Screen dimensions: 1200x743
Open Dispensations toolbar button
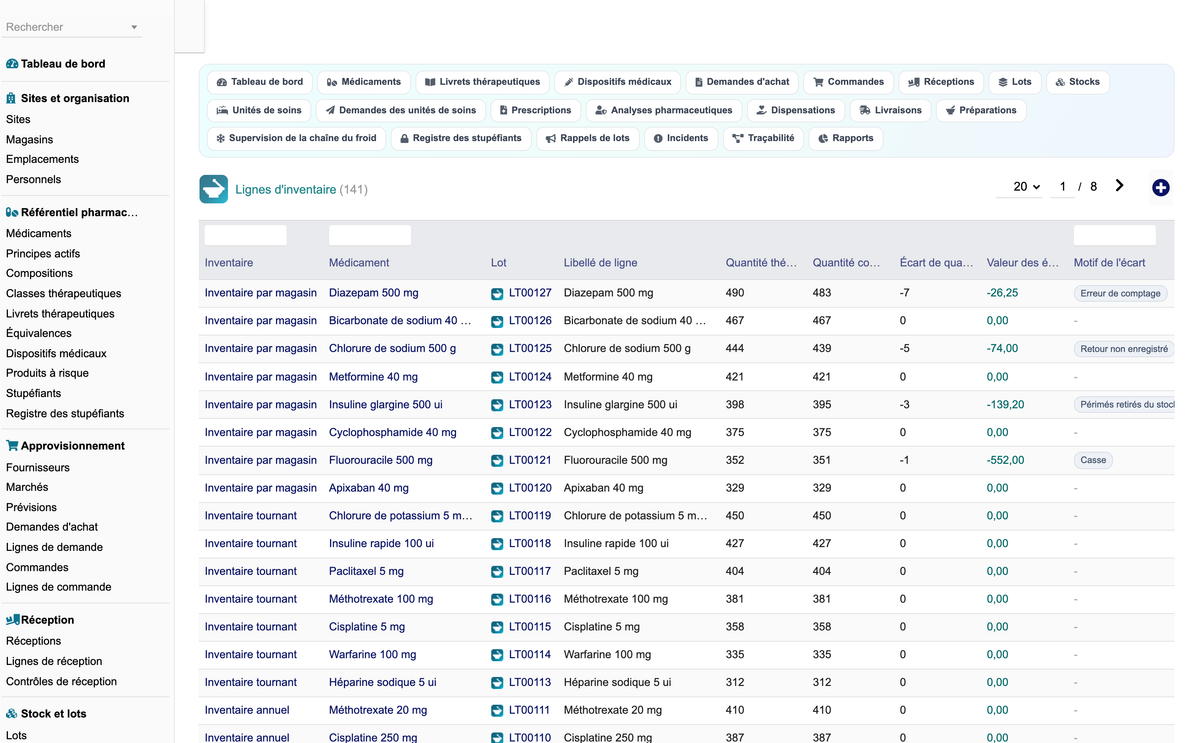(x=796, y=110)
